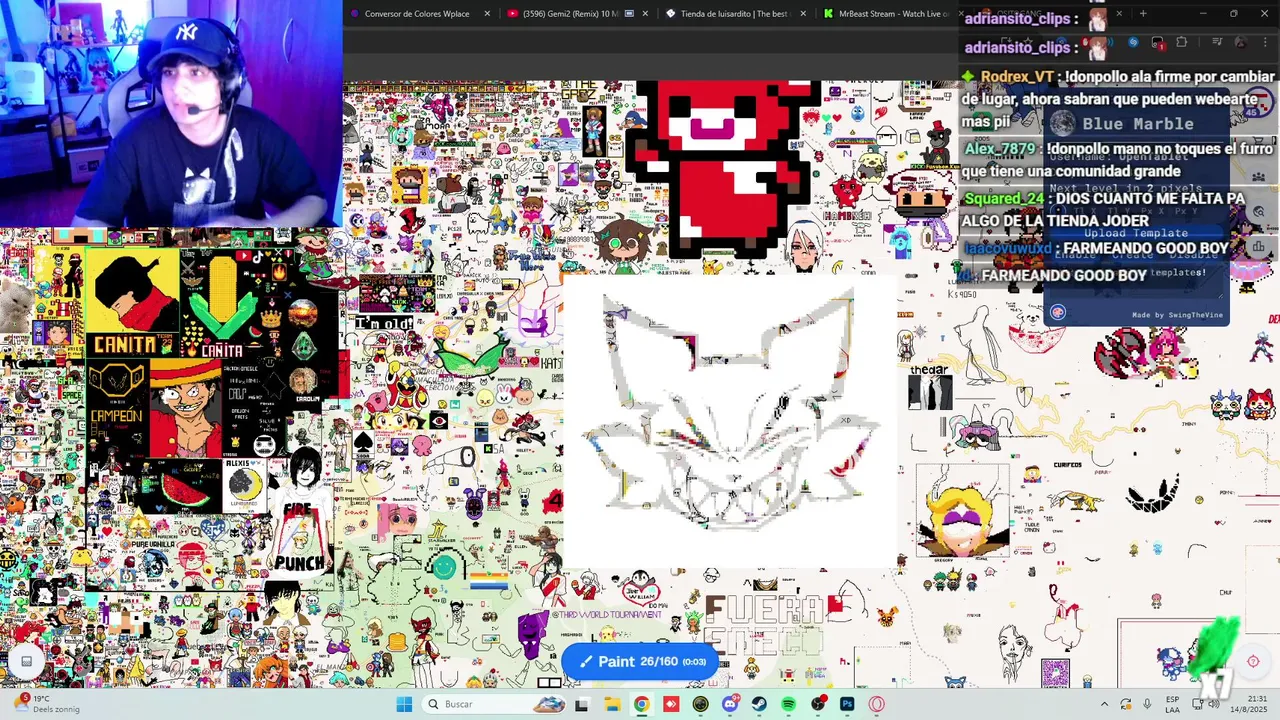1280x720 pixels.
Task: Click the taskbar Buscar search box
Action: [494, 704]
